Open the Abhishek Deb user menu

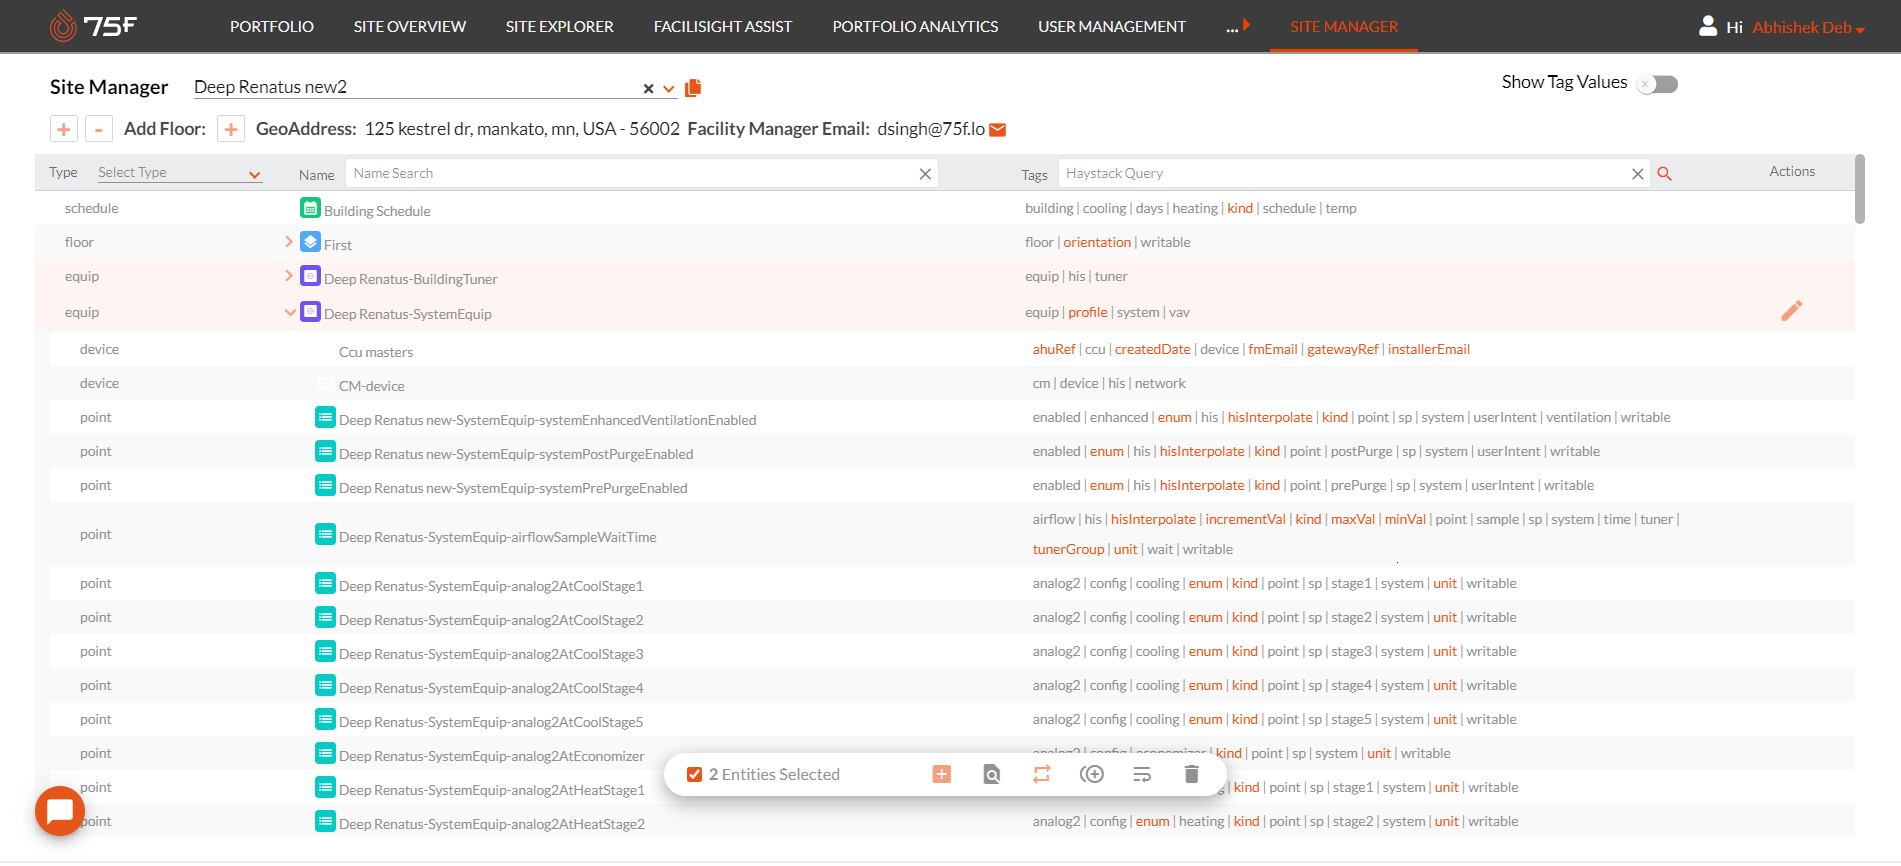coord(1808,27)
